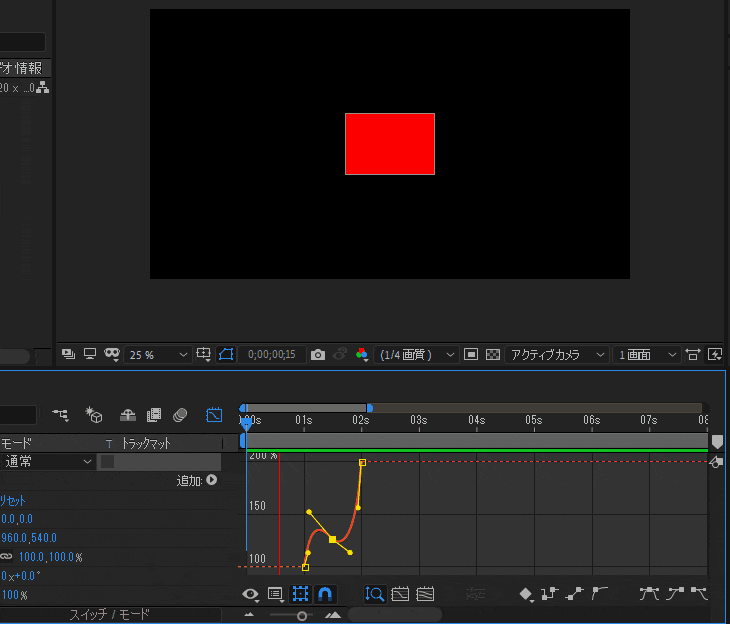This screenshot has height=624, width=730.
Task: Click zoom out timeline small mountains icon
Action: pos(249,615)
